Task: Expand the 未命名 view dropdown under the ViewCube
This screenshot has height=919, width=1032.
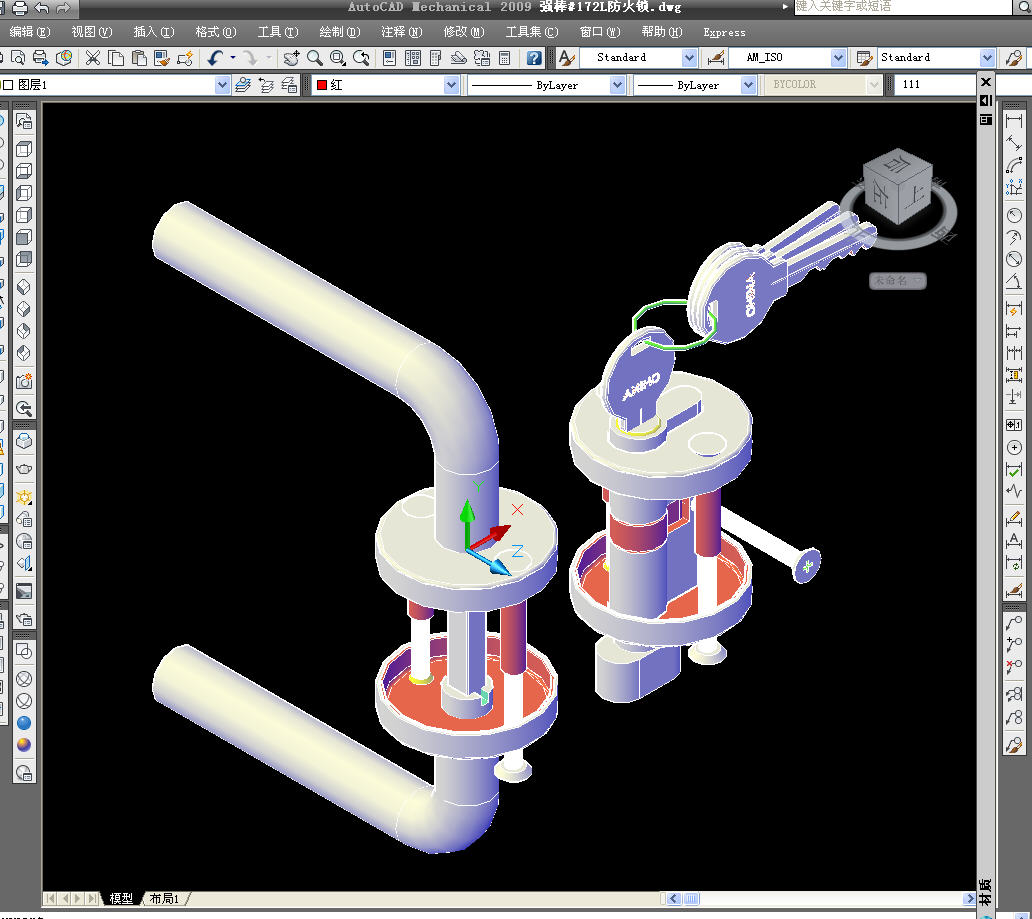Action: coord(898,280)
